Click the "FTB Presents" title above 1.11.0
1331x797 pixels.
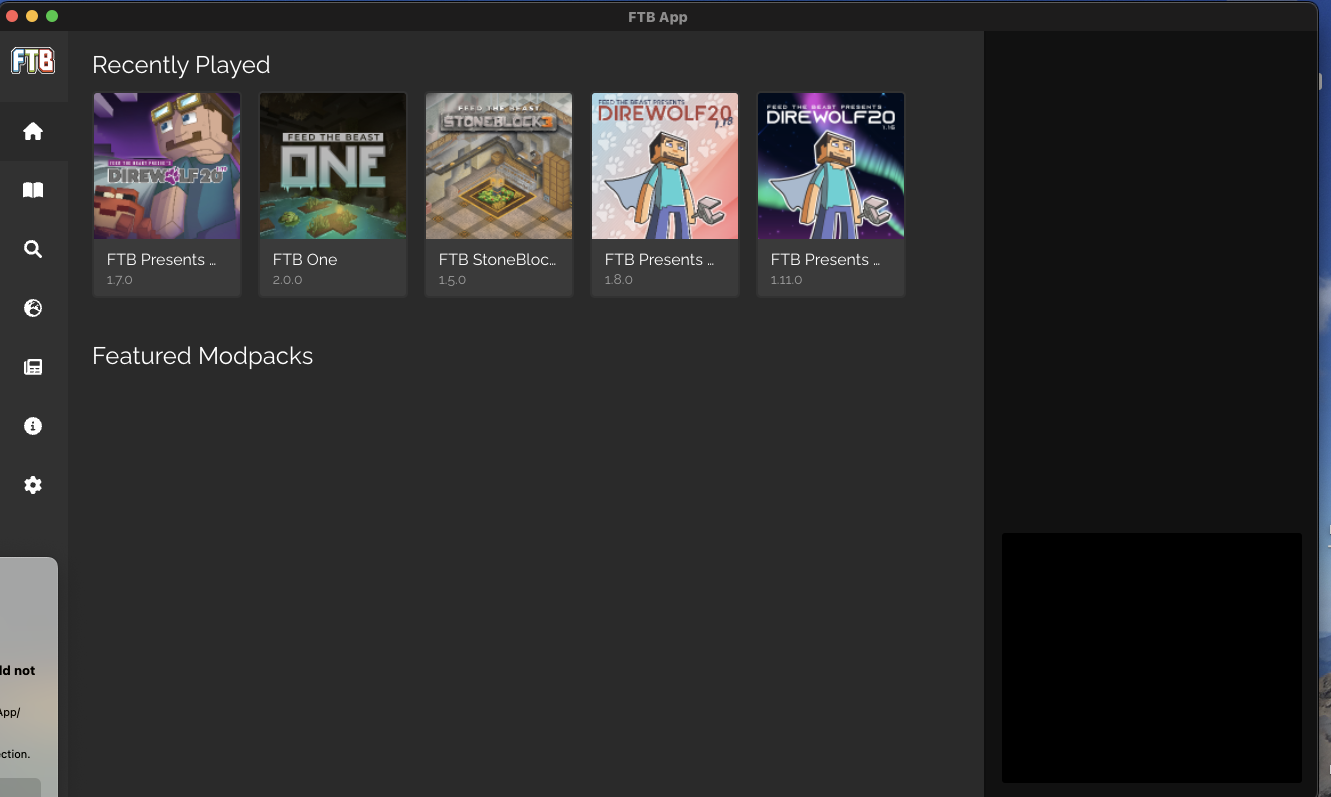click(825, 259)
